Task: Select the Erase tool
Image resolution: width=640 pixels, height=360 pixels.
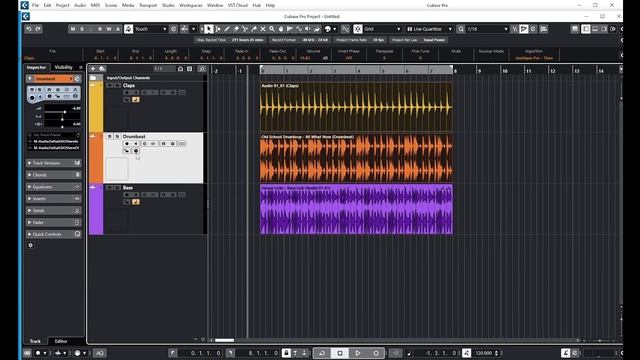Action: (x=236, y=29)
